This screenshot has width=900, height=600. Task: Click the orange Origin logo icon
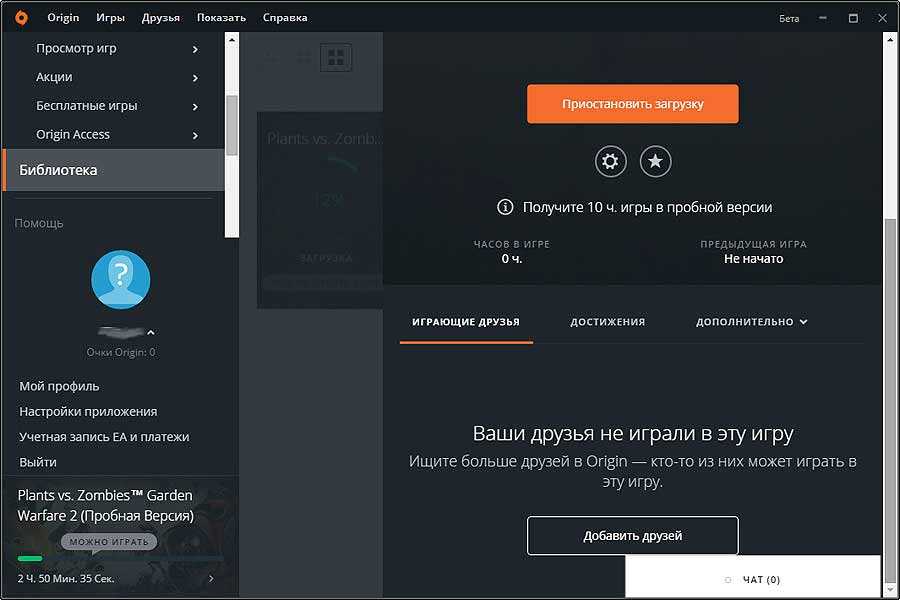[21, 18]
